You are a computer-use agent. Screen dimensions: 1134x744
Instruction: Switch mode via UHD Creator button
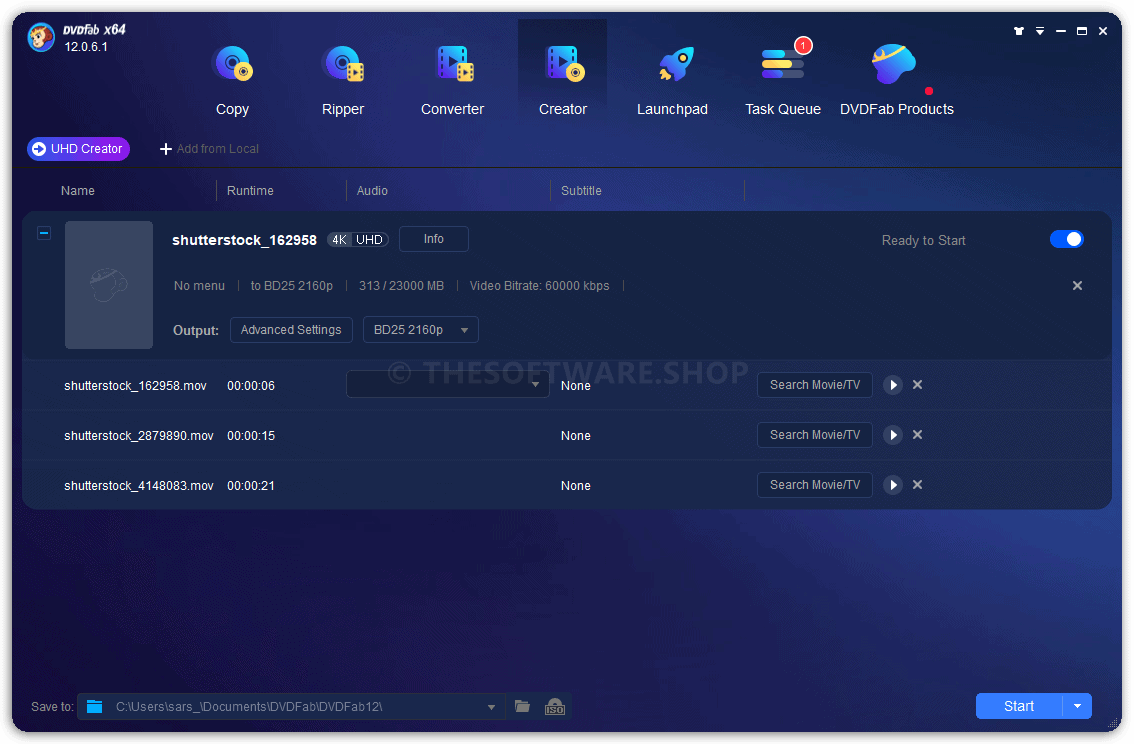78,149
